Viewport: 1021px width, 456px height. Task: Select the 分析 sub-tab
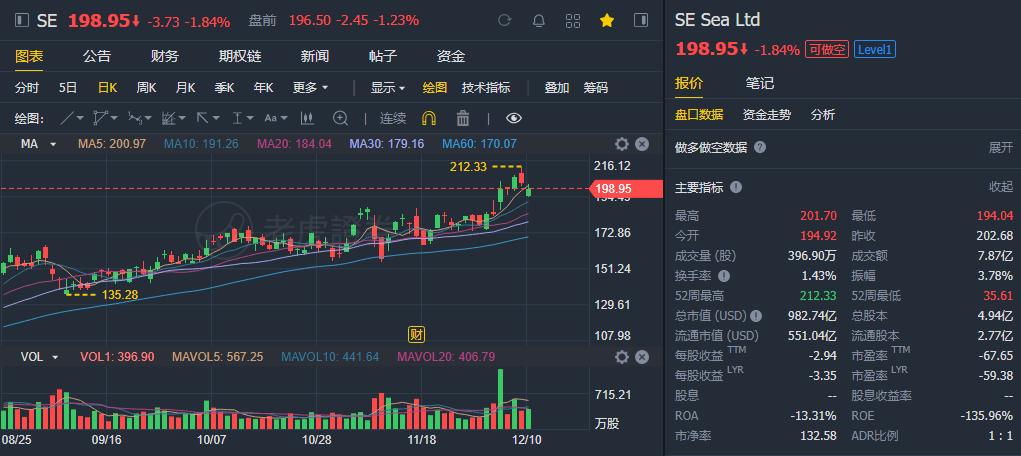(x=822, y=115)
